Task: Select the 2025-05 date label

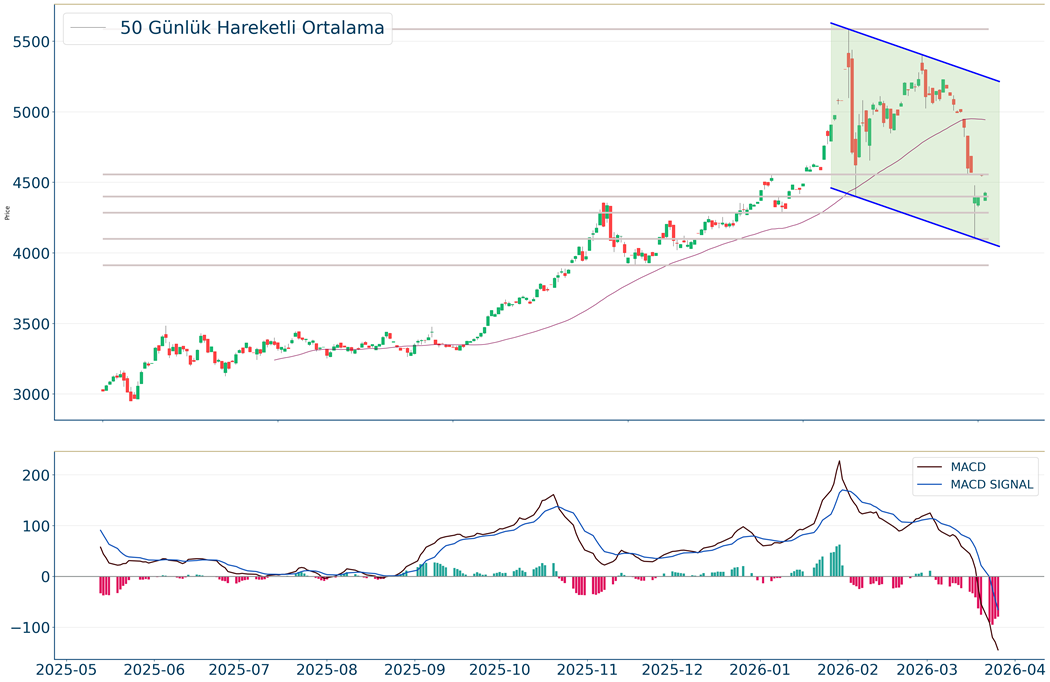Action: [x=76, y=668]
